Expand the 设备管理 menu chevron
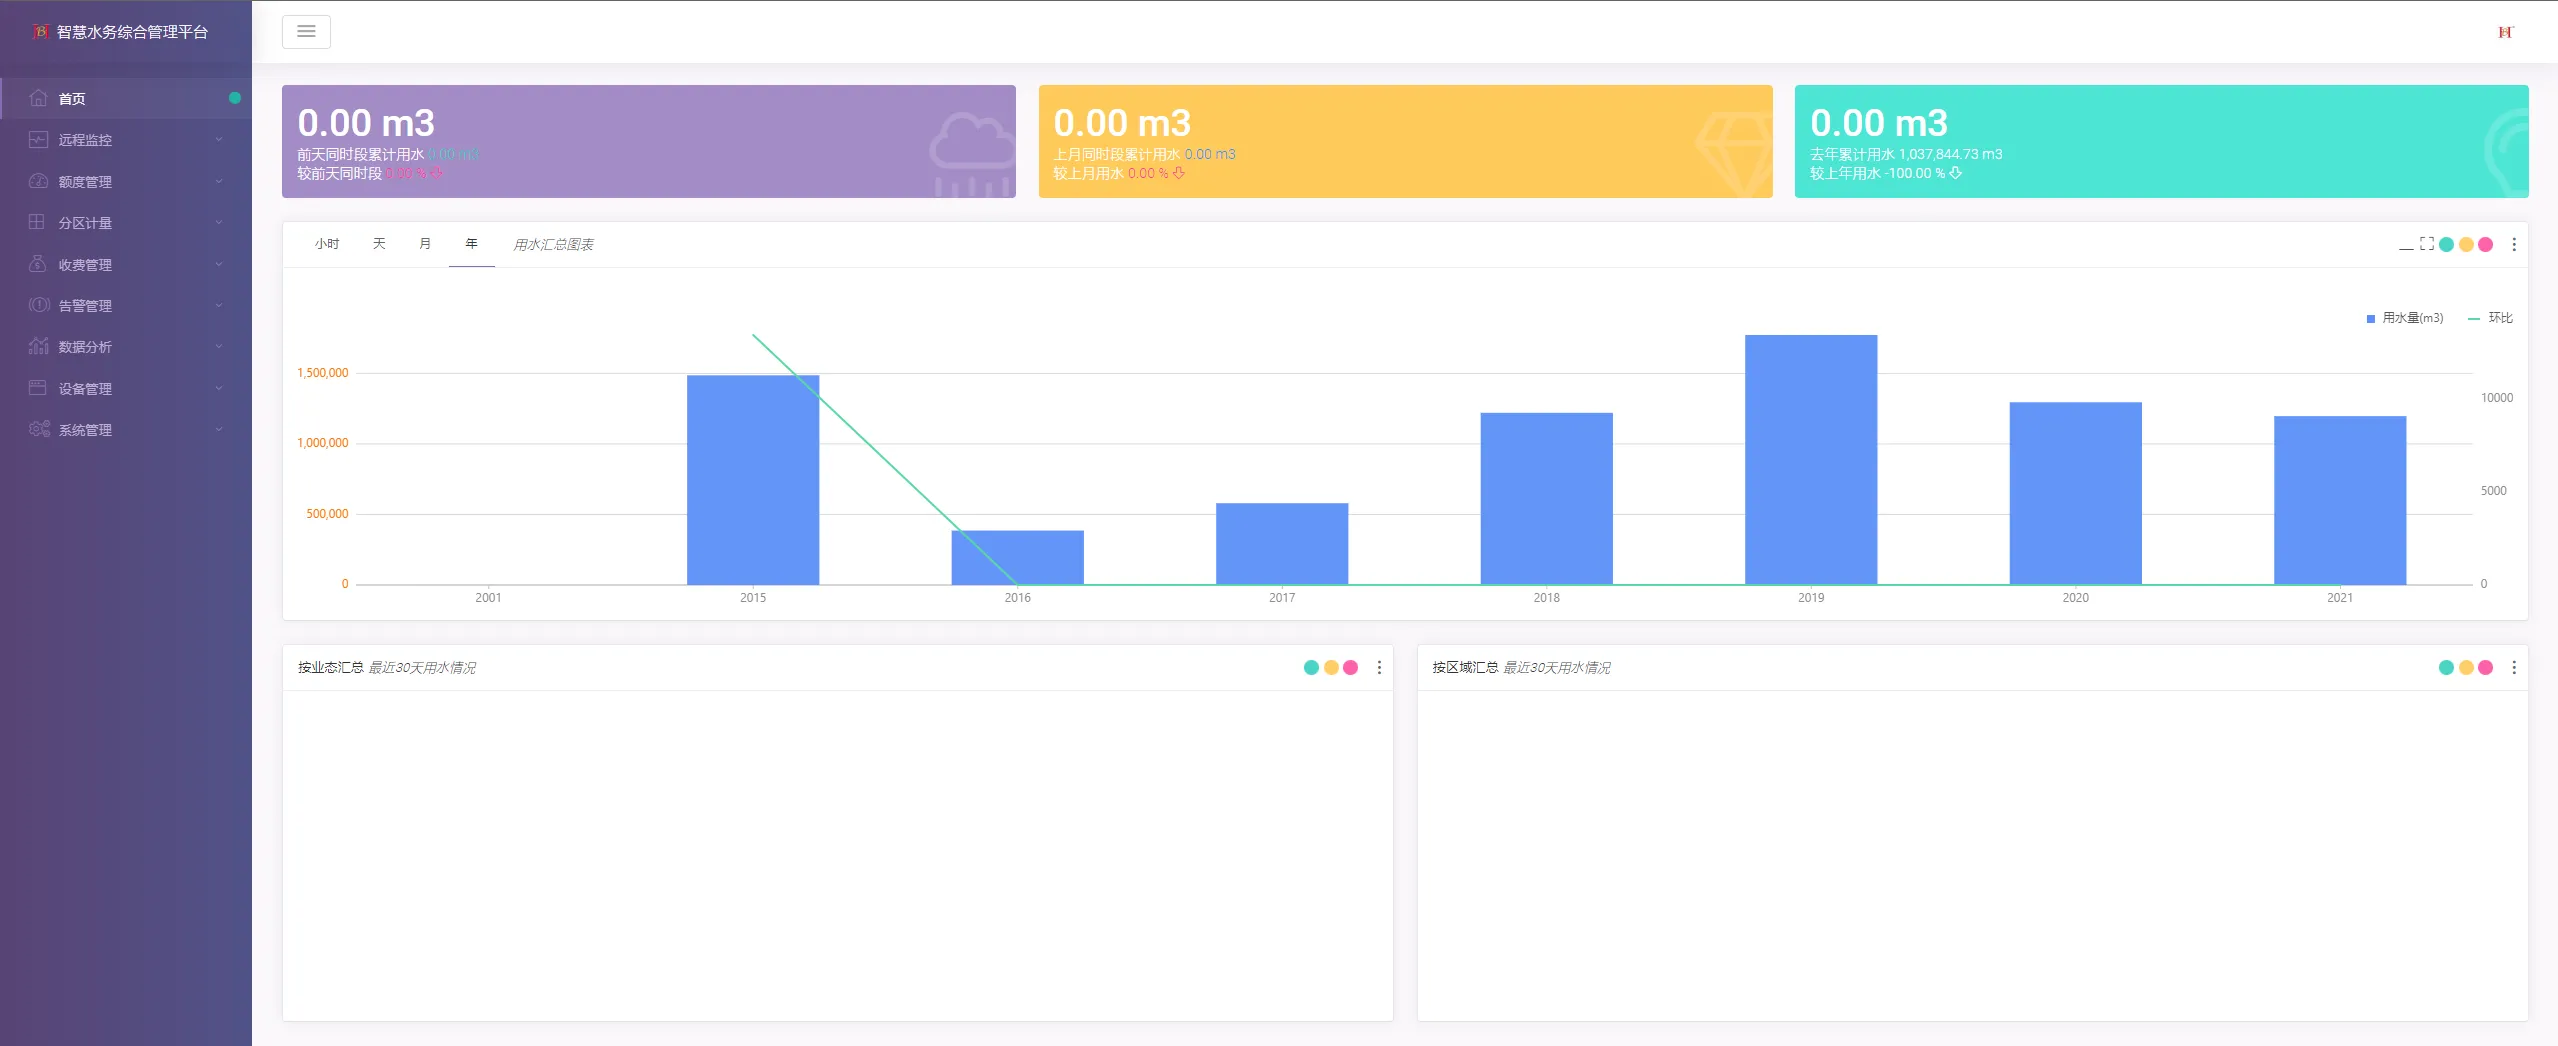The height and width of the screenshot is (1046, 2558). (218, 388)
